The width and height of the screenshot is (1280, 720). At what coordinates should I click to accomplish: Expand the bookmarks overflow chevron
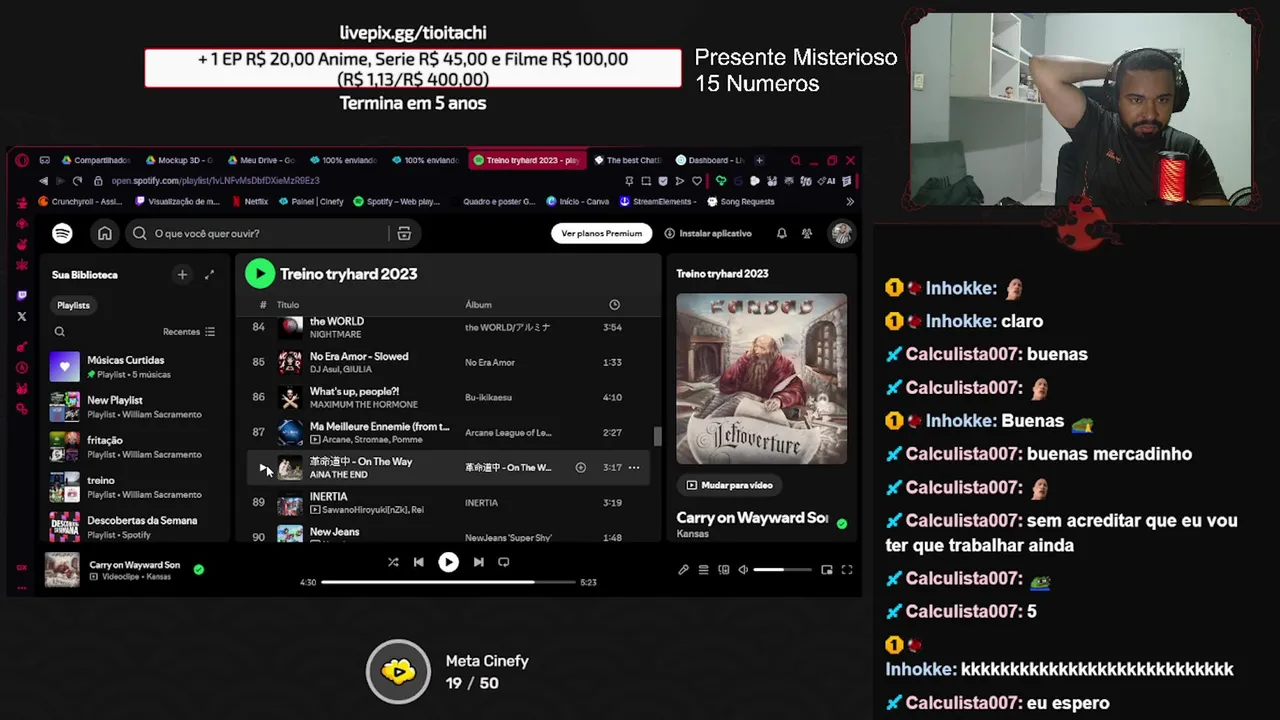pyautogui.click(x=850, y=201)
